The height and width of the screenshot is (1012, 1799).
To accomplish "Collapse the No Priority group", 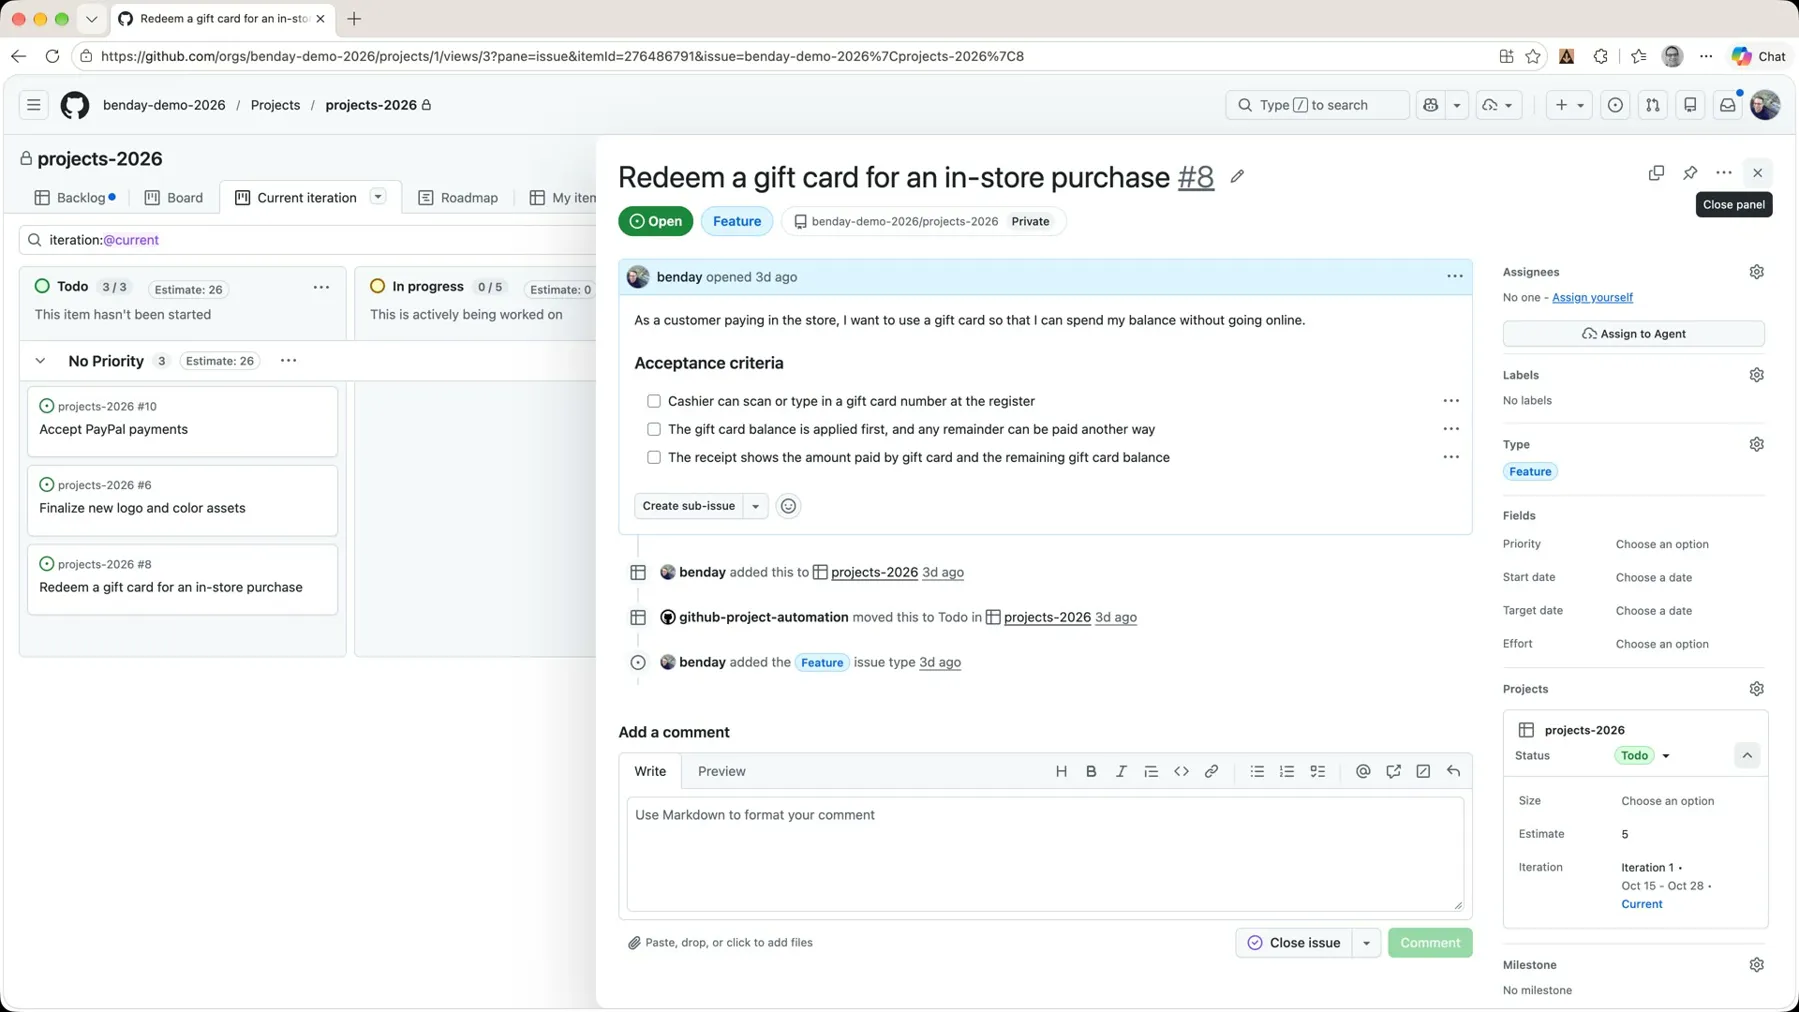I will pyautogui.click(x=40, y=361).
